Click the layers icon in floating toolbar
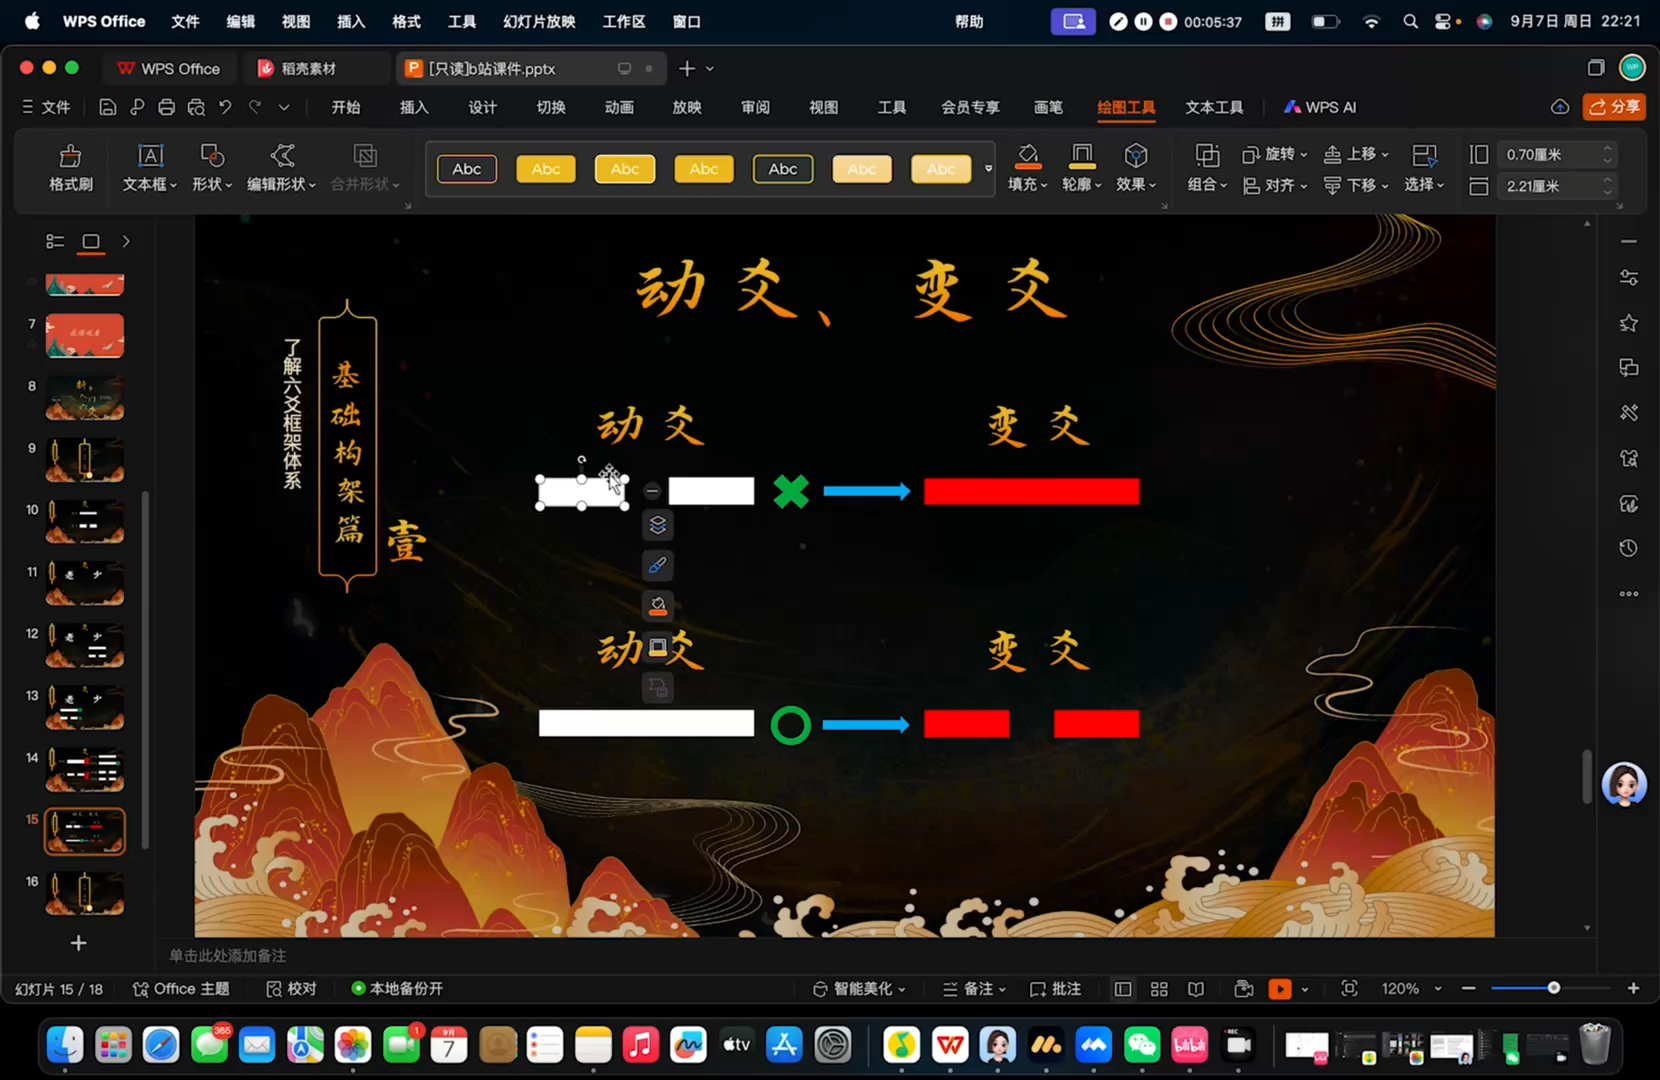This screenshot has height=1080, width=1660. pos(657,525)
